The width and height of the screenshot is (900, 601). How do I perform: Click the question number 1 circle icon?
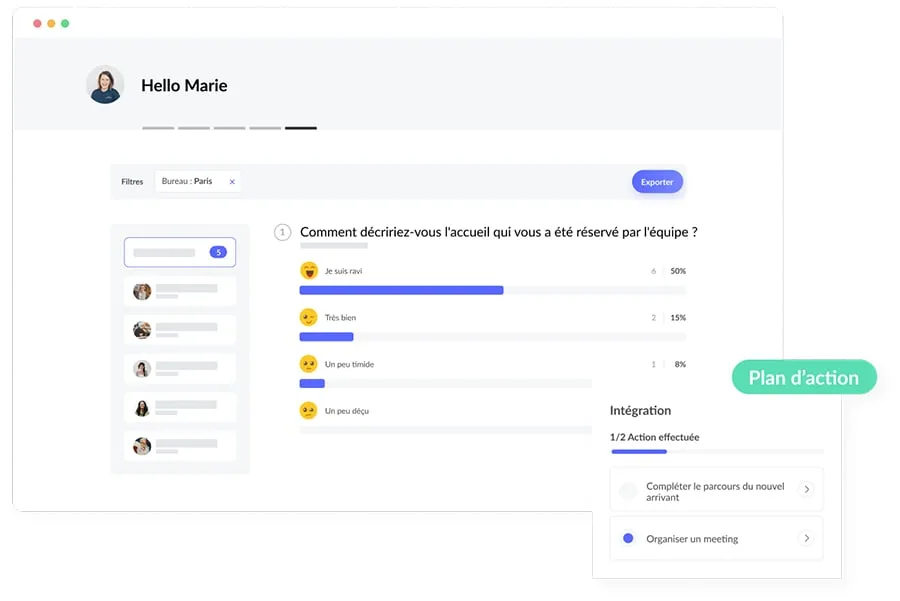282,232
